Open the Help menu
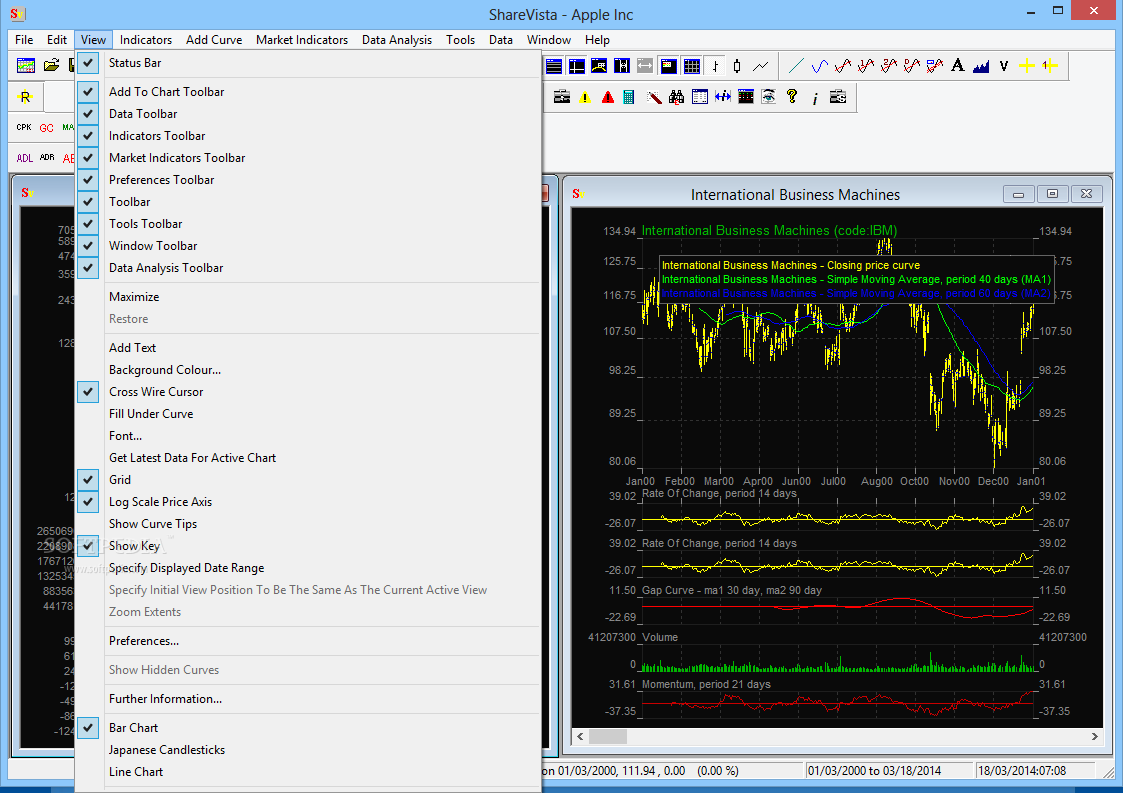This screenshot has width=1123, height=793. pos(597,39)
